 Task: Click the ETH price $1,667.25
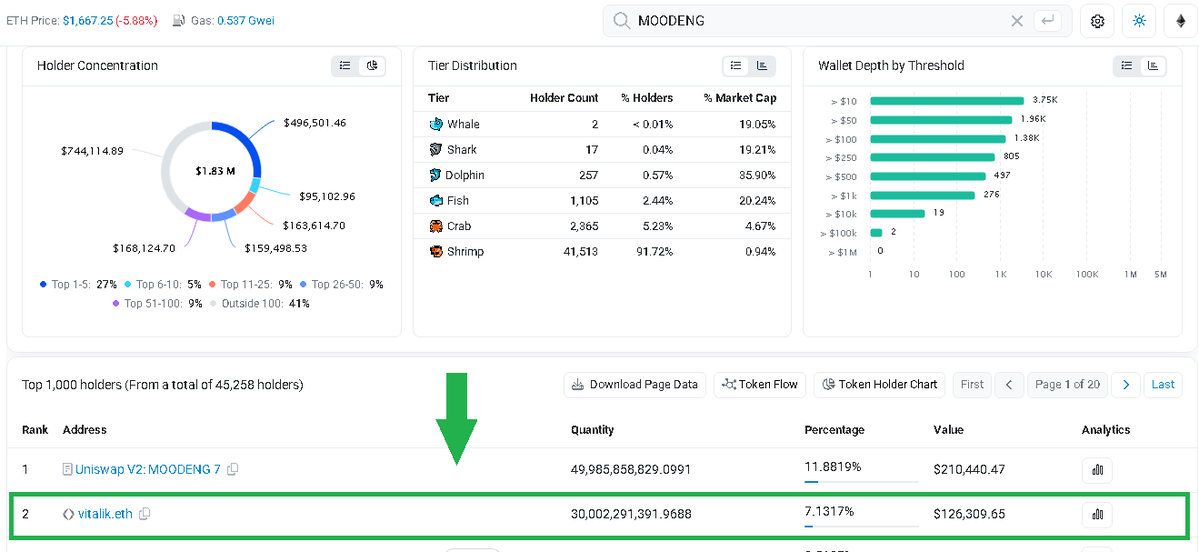(87, 21)
